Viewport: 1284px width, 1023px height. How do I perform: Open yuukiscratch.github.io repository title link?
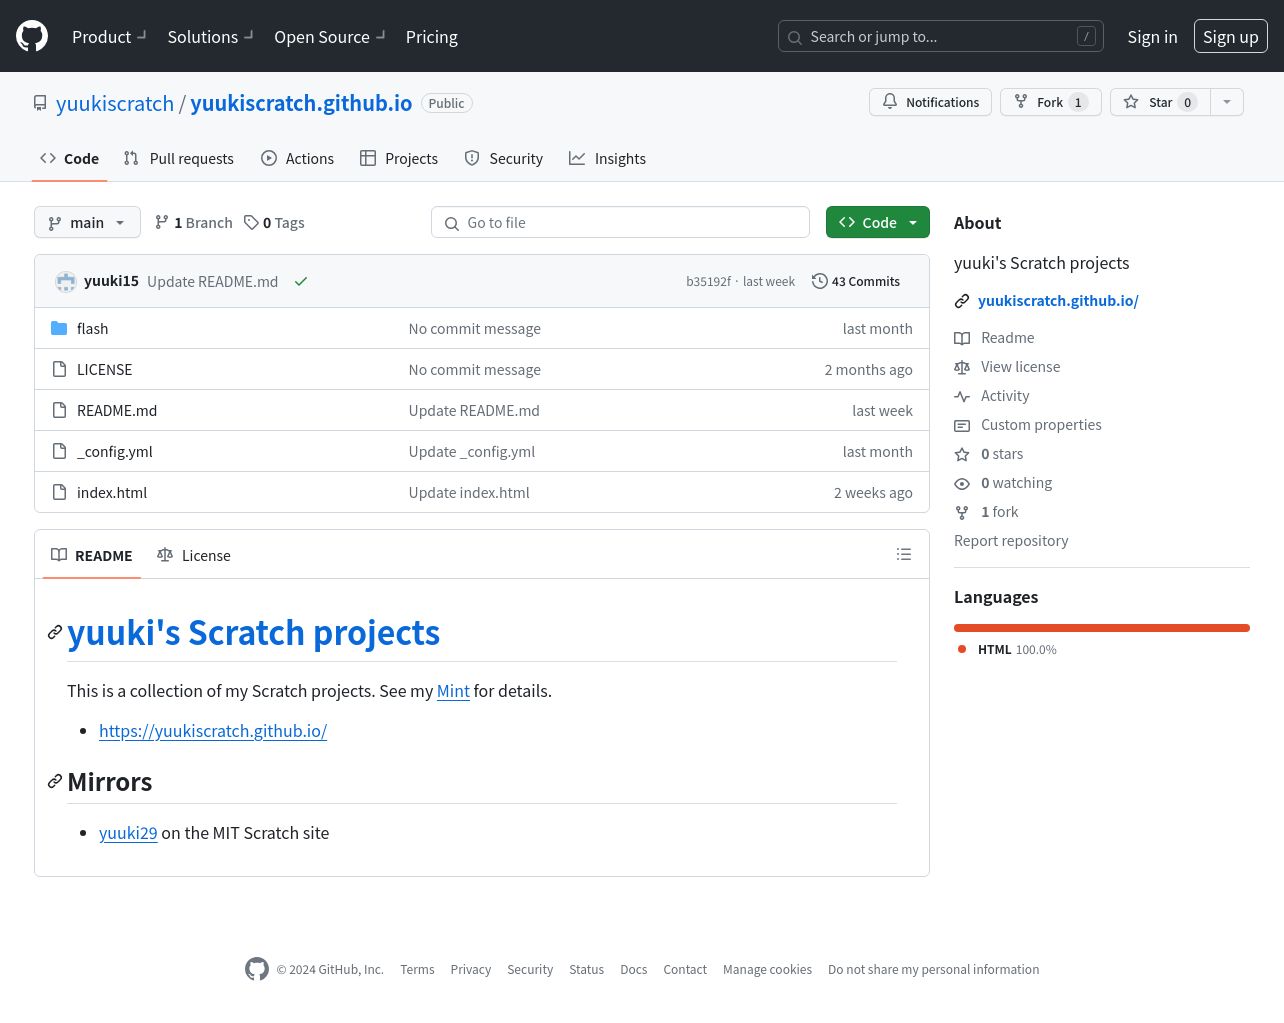[x=301, y=103]
